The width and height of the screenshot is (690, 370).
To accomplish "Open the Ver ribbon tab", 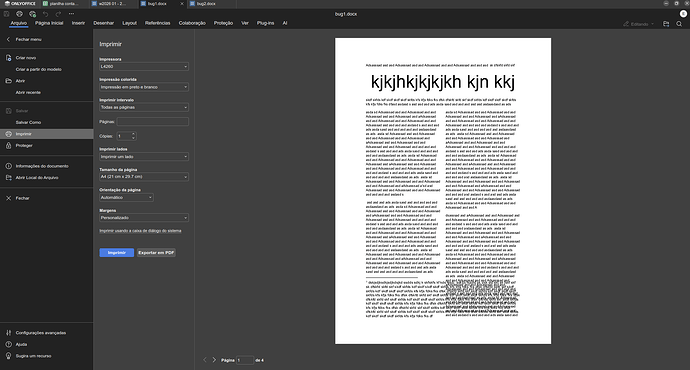I will [245, 23].
